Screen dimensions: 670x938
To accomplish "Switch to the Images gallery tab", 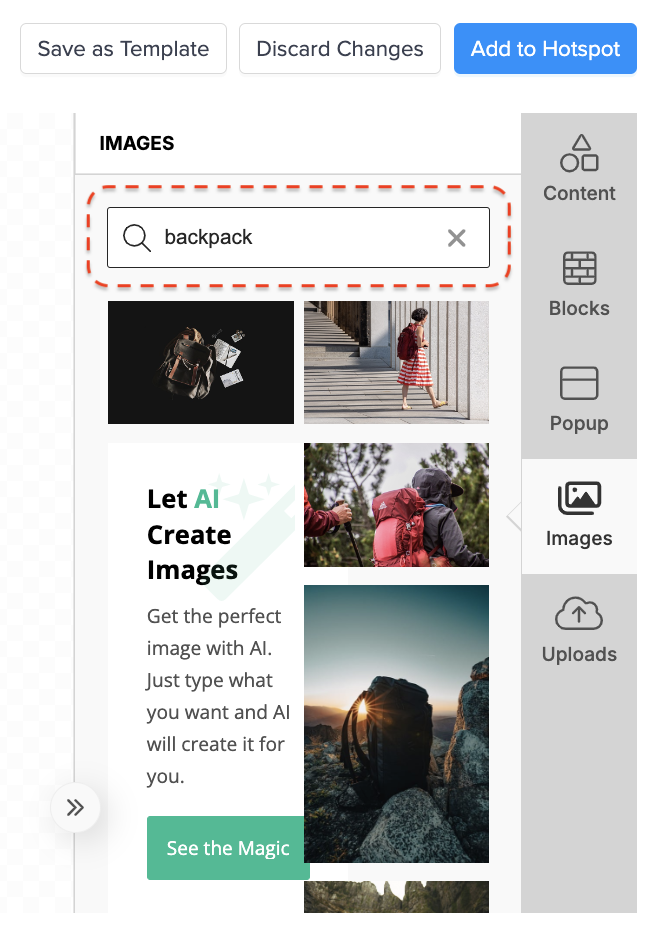I will pyautogui.click(x=579, y=516).
